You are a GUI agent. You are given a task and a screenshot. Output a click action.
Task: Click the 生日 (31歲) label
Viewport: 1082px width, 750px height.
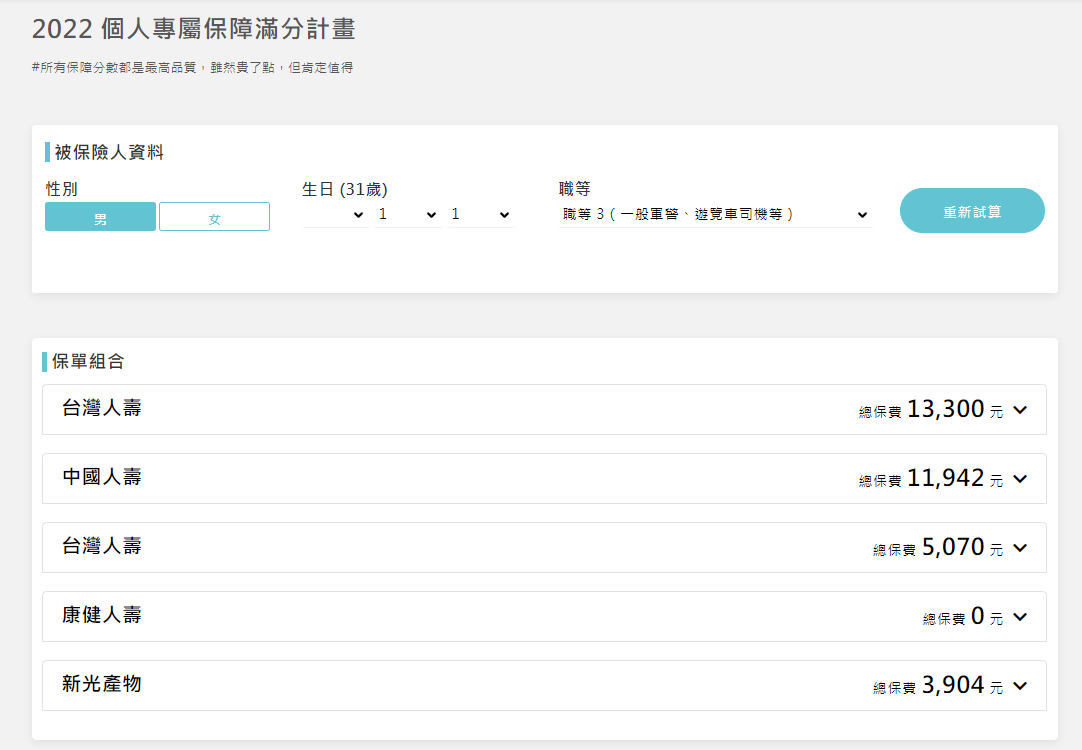[x=344, y=189]
